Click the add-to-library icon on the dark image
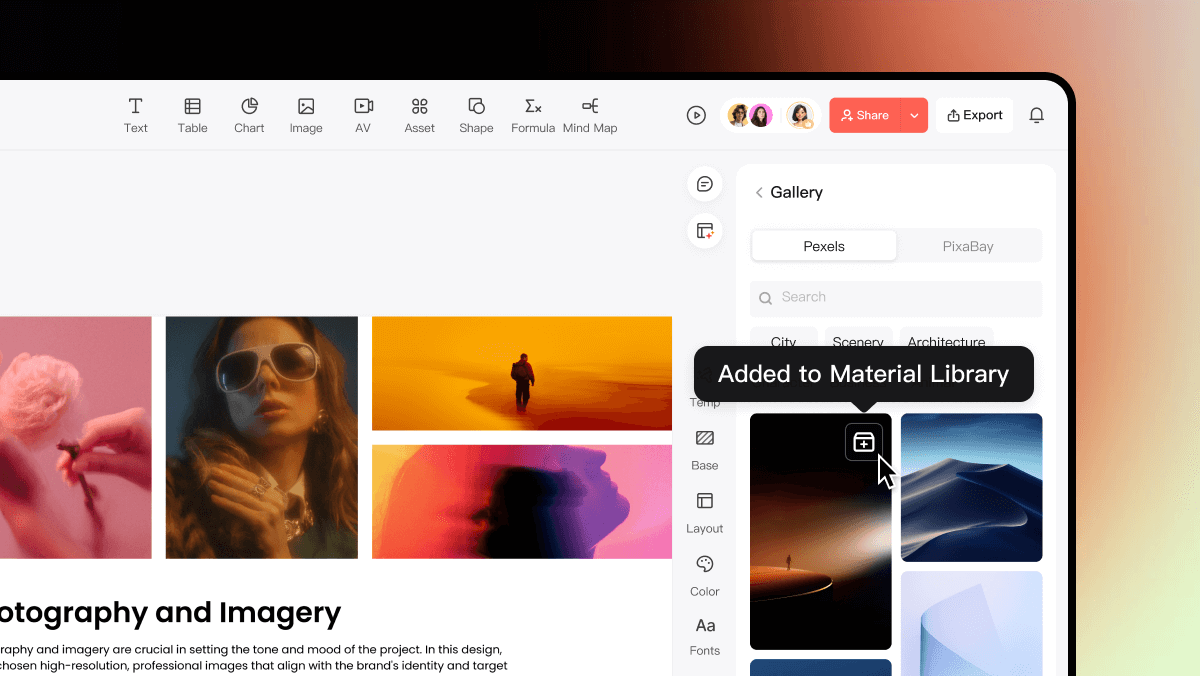The width and height of the screenshot is (1200, 676). pyautogui.click(x=864, y=442)
